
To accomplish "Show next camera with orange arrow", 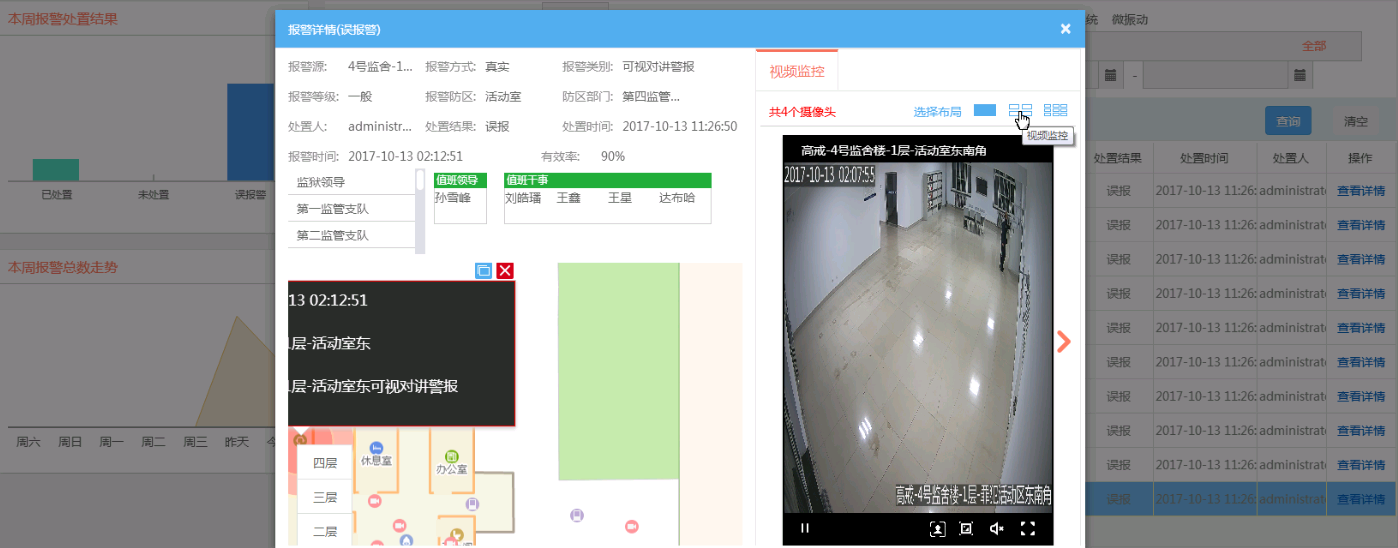I will 1063,342.
